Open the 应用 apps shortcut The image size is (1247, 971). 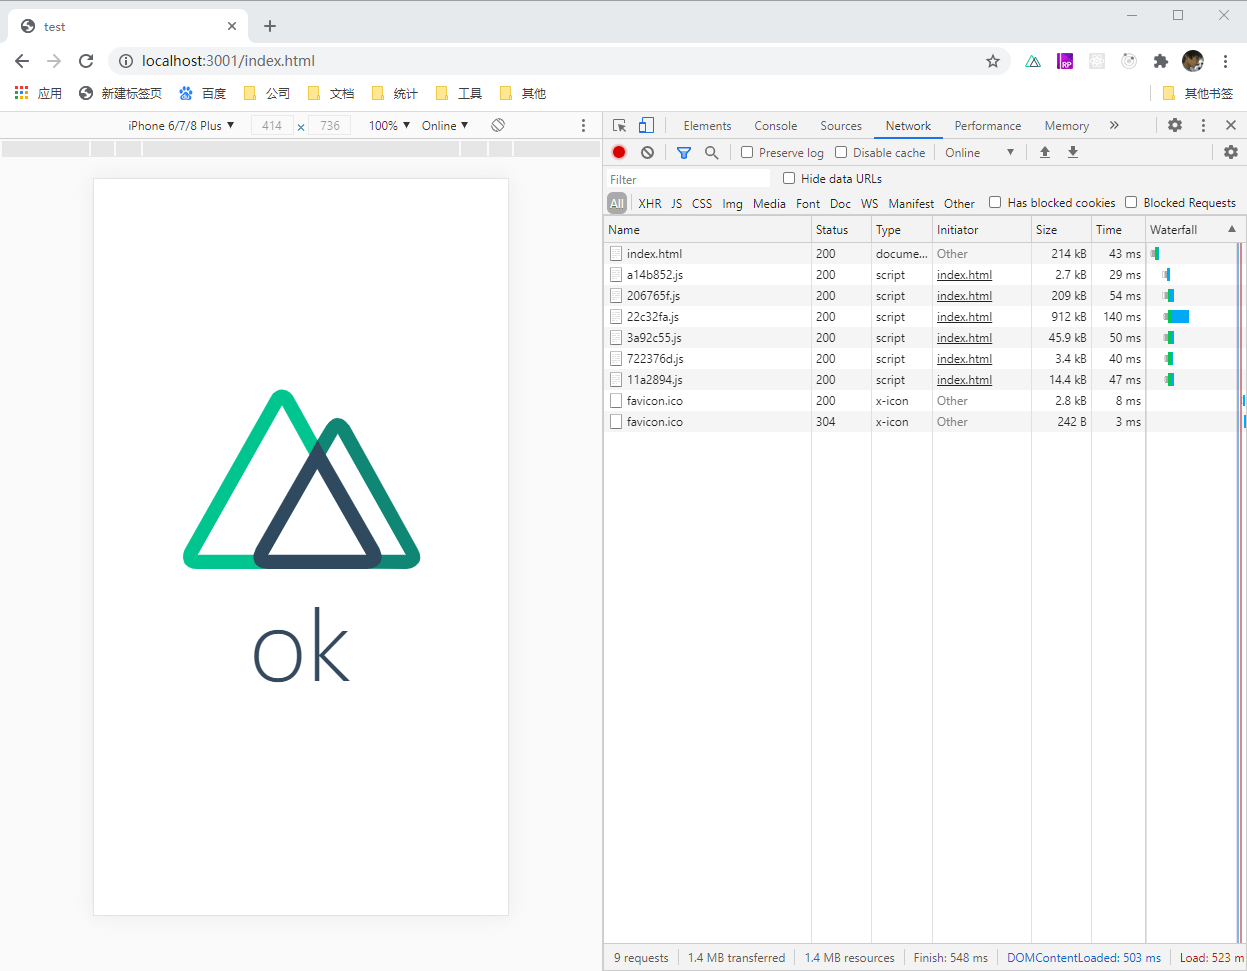tap(38, 93)
